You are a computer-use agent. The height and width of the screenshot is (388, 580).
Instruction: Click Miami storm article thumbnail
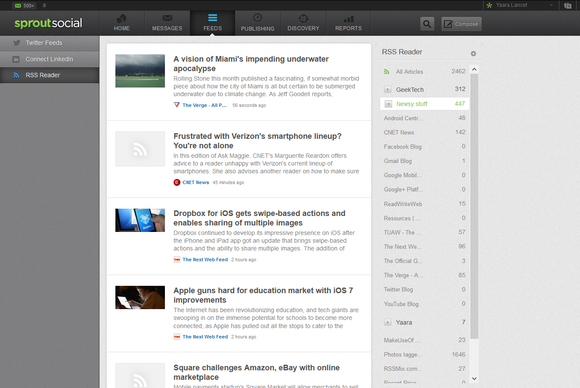point(140,71)
